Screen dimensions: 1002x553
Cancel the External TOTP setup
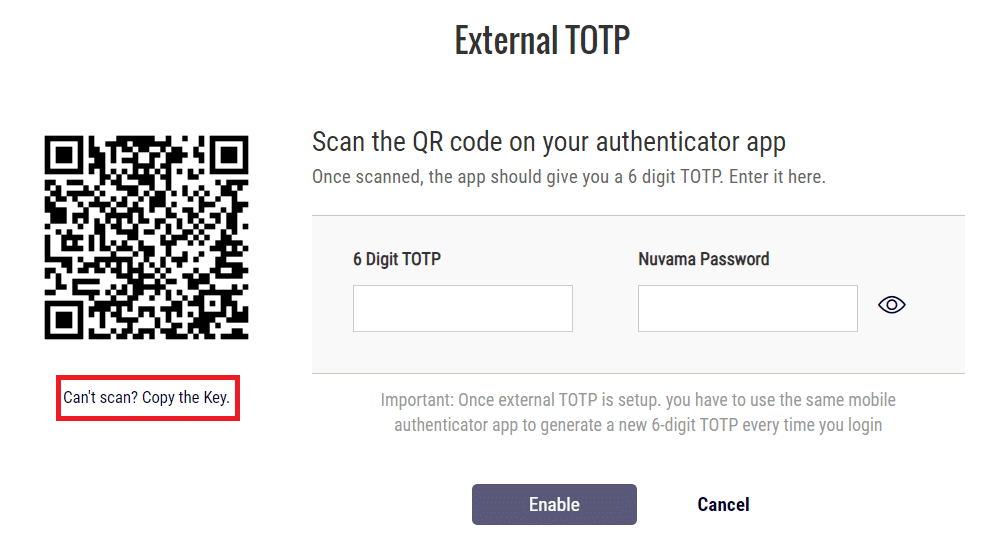coord(723,504)
